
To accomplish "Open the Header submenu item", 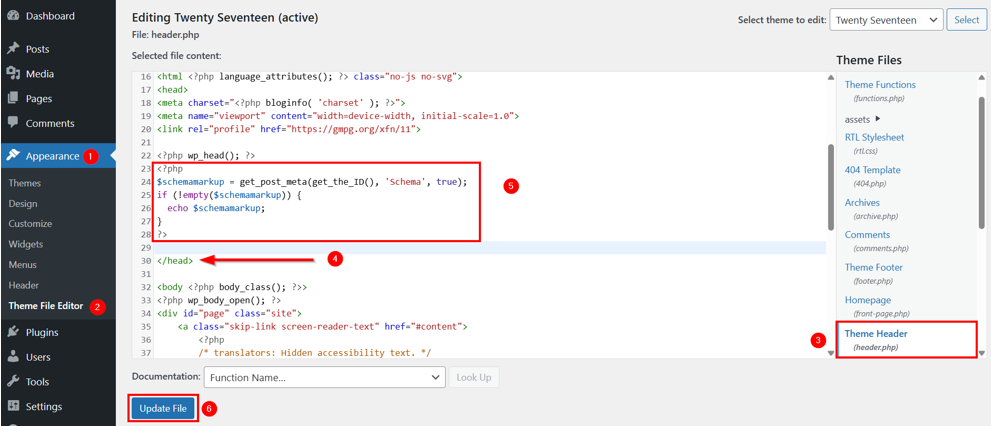I will [23, 285].
